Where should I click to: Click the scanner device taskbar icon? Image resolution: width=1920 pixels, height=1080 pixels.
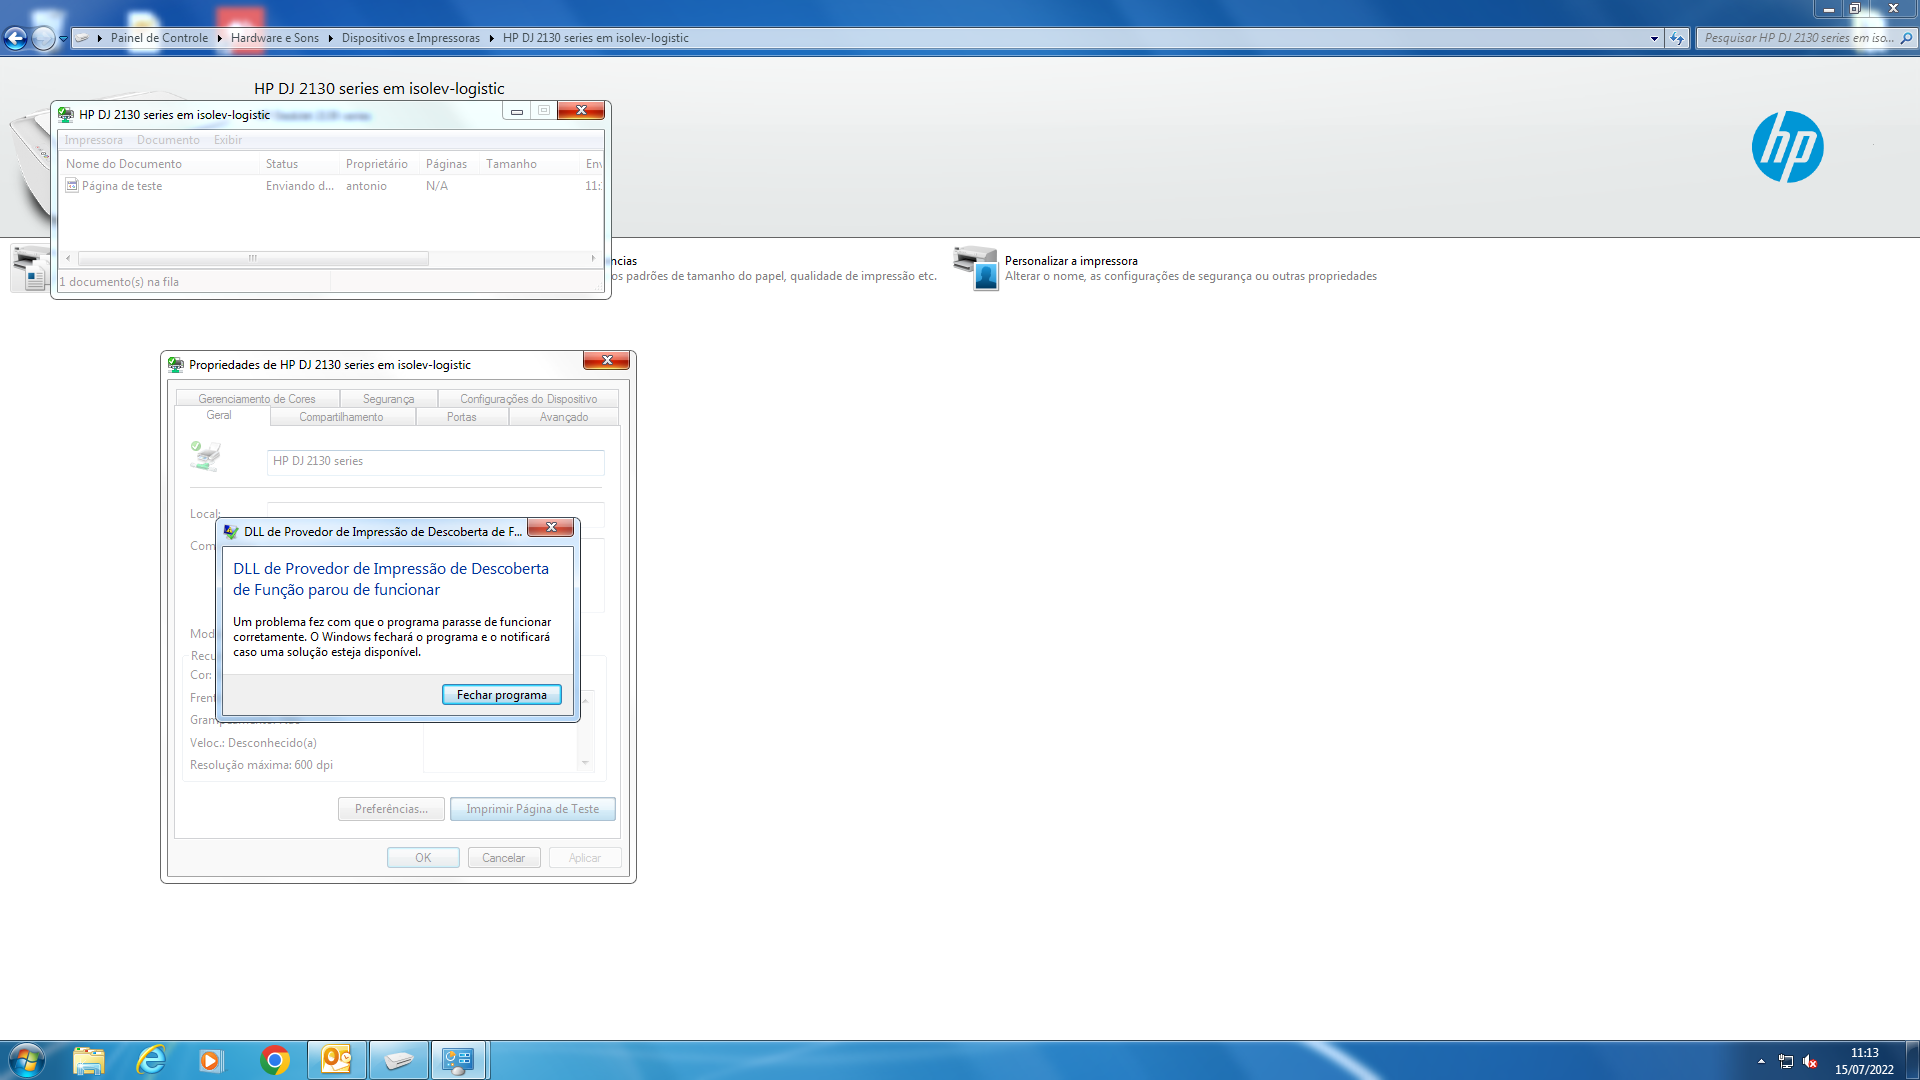pos(398,1060)
